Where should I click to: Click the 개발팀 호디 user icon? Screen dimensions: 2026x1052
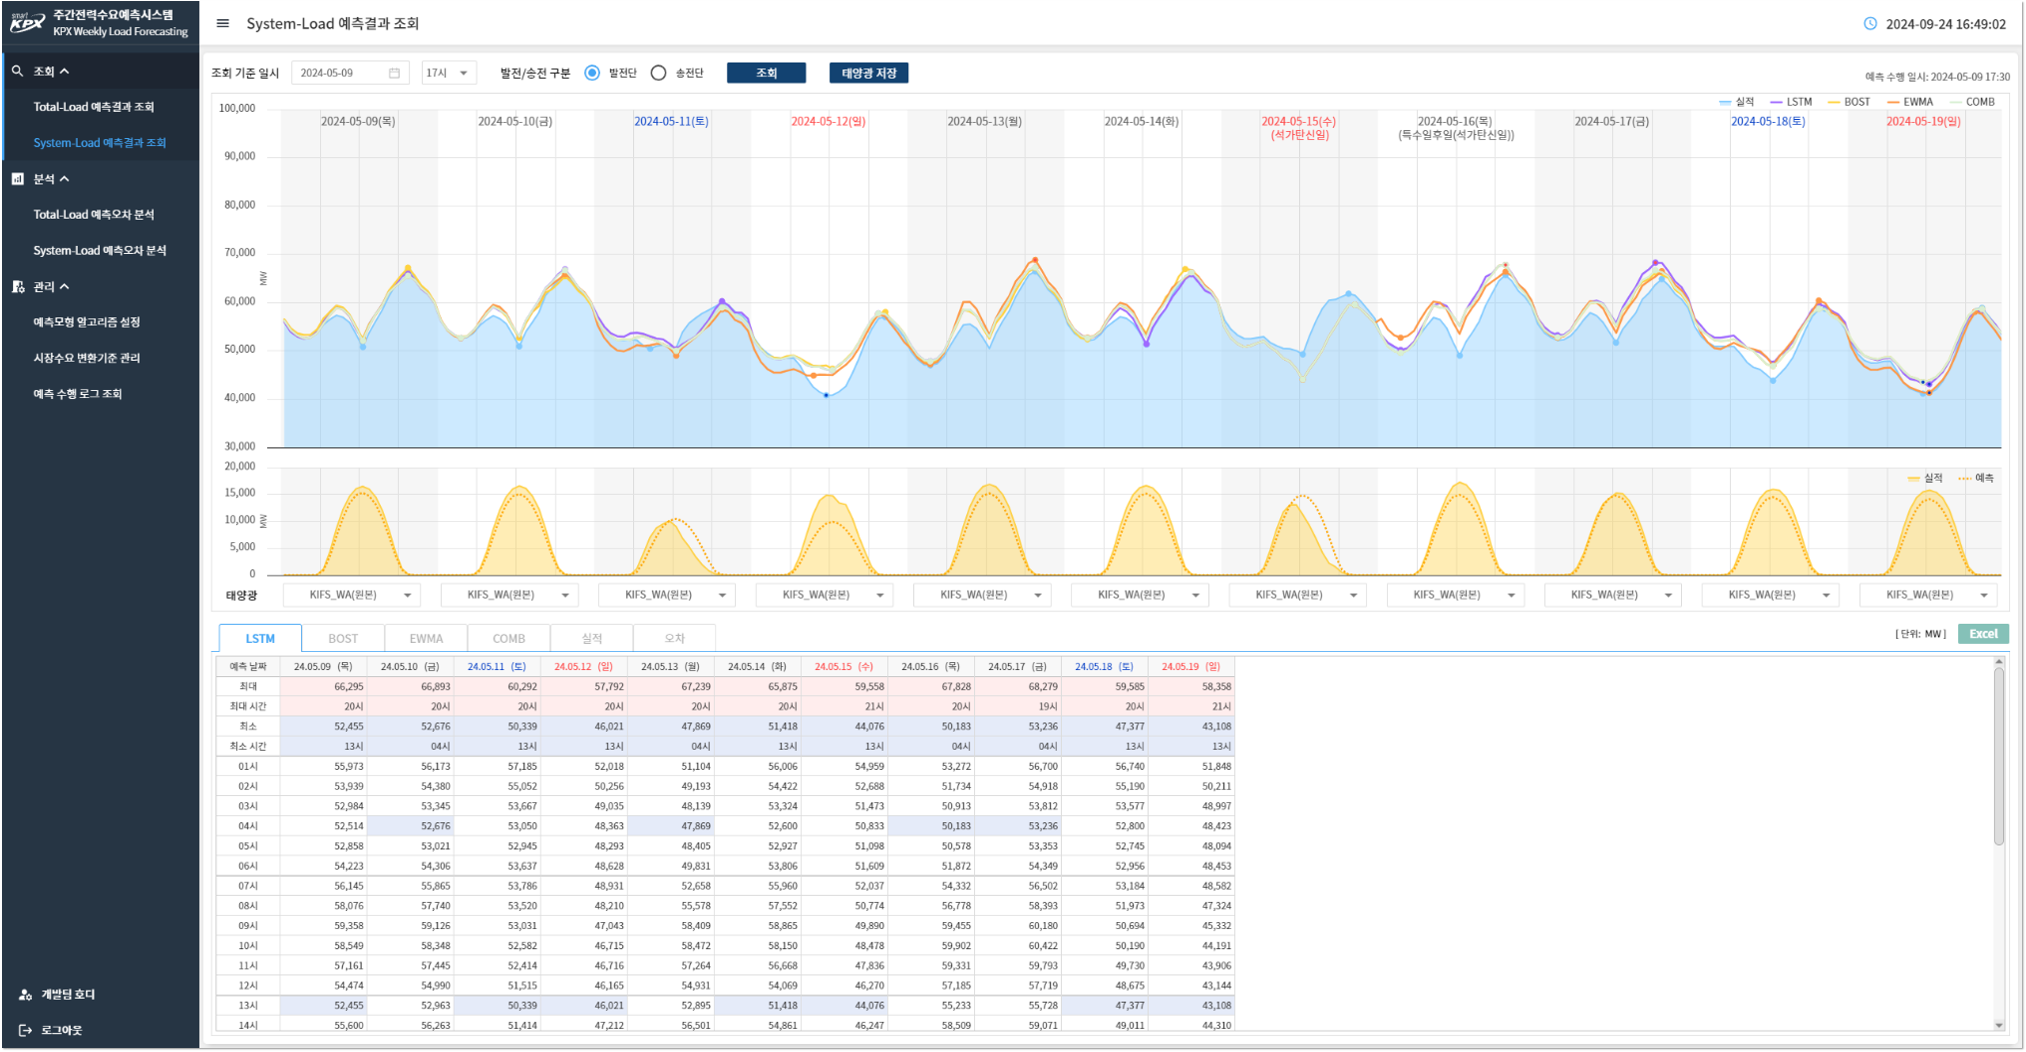(x=25, y=994)
